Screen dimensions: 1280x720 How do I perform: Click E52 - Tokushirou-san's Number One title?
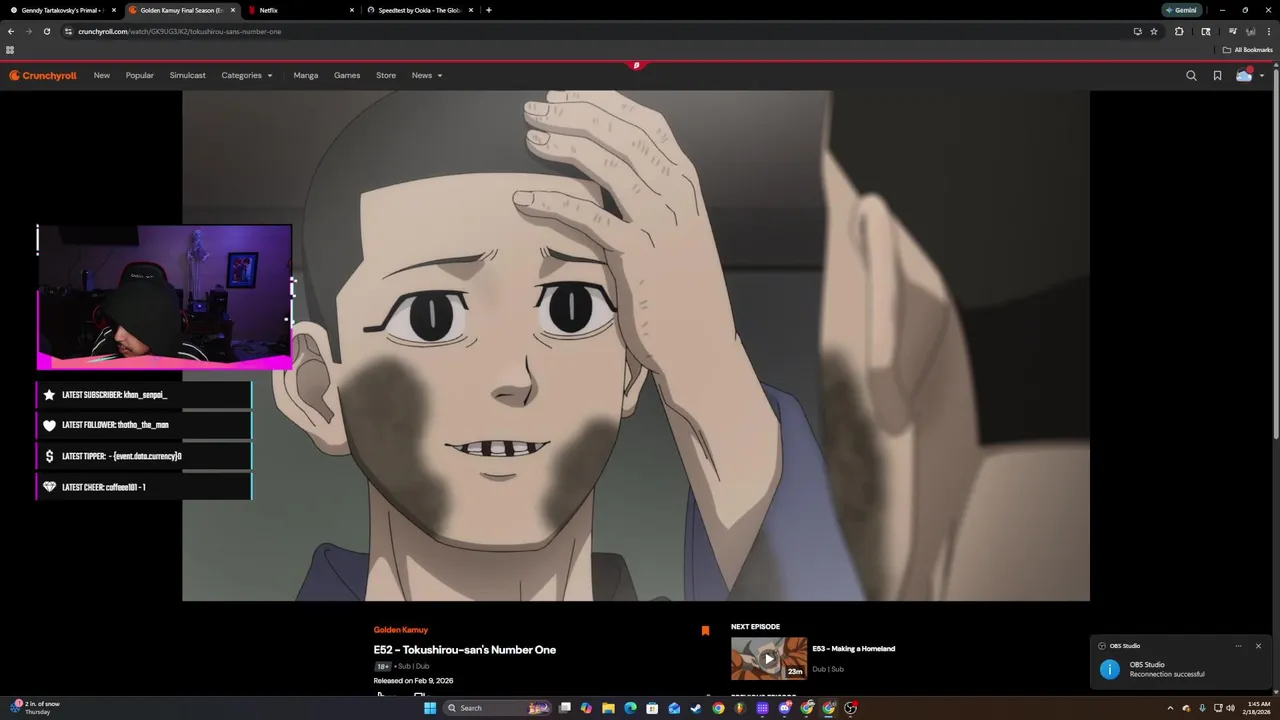click(x=465, y=650)
